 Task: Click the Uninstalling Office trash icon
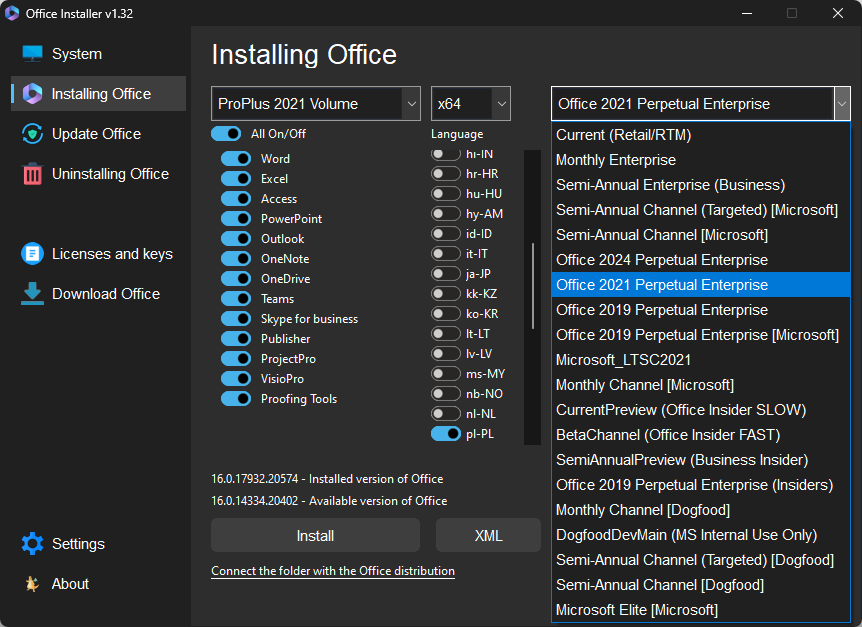[32, 174]
